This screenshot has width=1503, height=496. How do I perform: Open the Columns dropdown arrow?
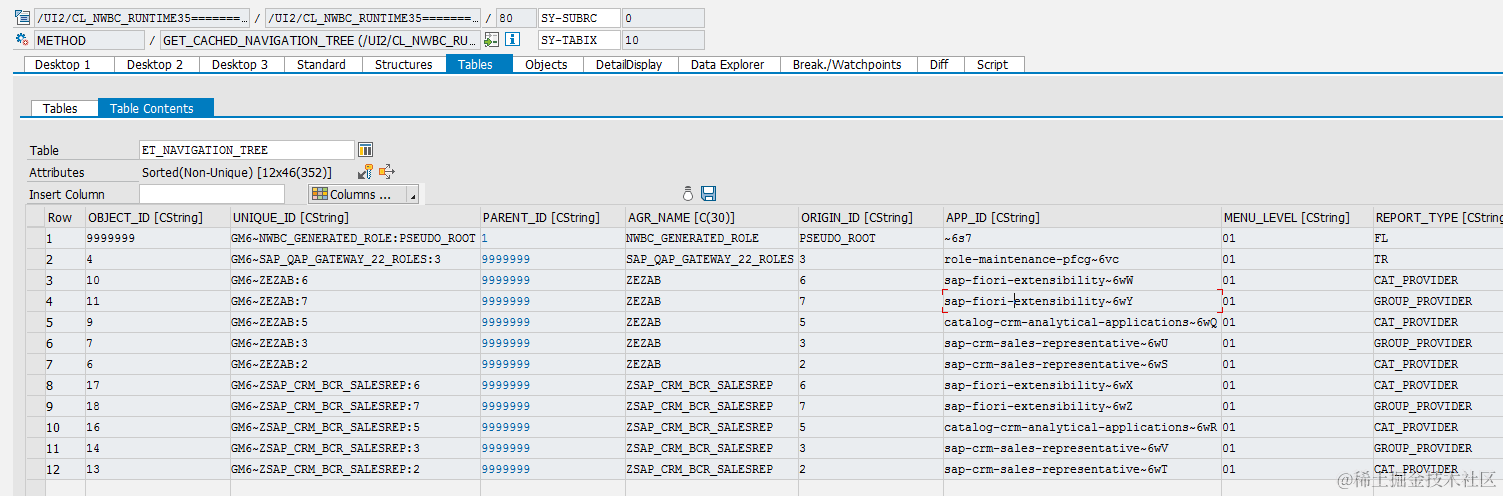(x=412, y=195)
